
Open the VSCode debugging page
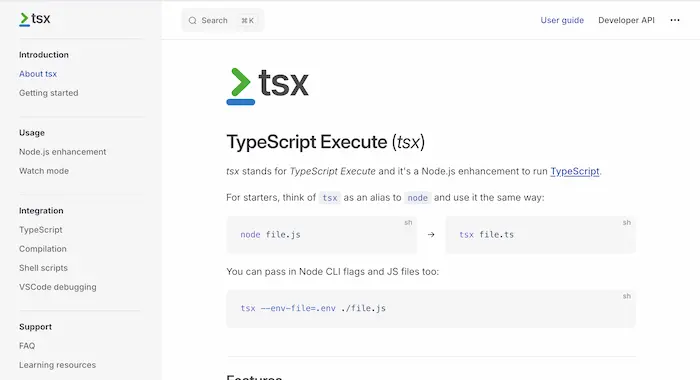[x=58, y=287]
